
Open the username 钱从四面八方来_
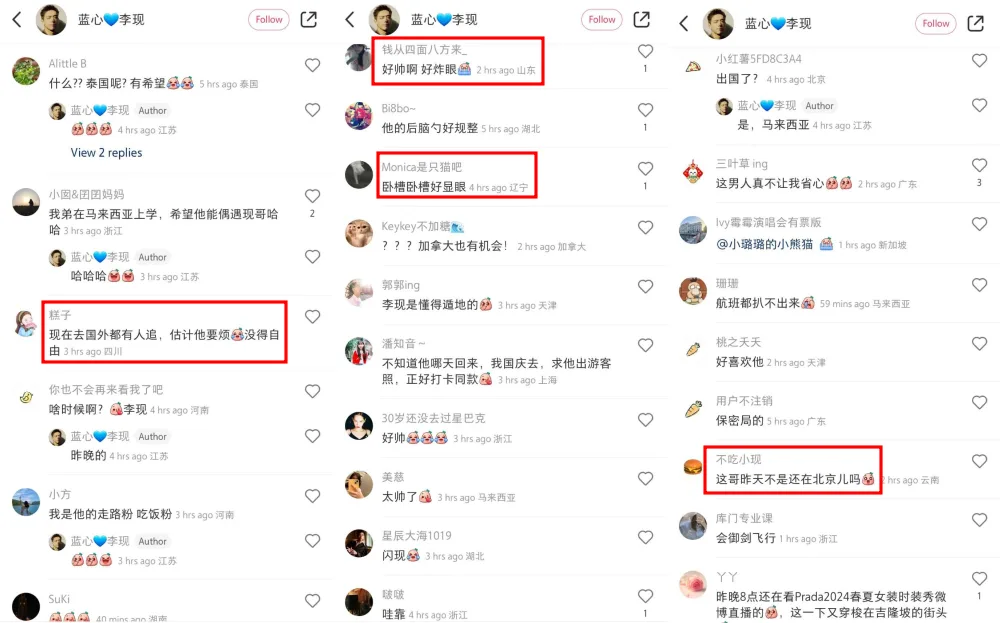(x=424, y=50)
